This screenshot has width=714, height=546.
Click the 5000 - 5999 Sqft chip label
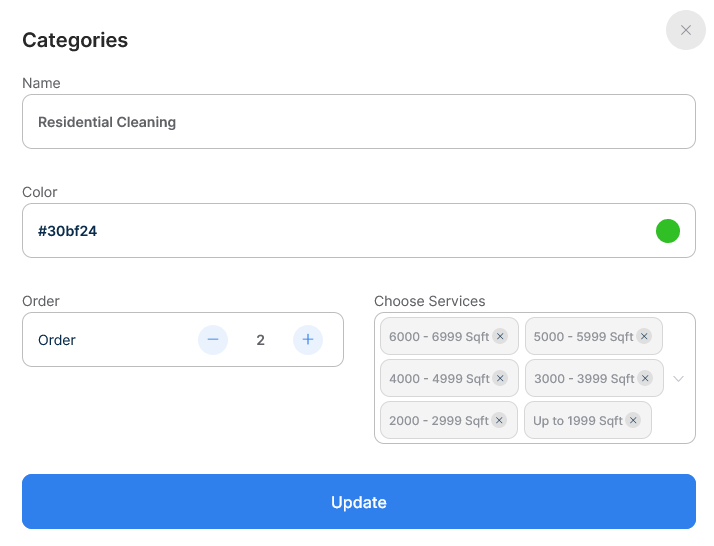coord(583,337)
